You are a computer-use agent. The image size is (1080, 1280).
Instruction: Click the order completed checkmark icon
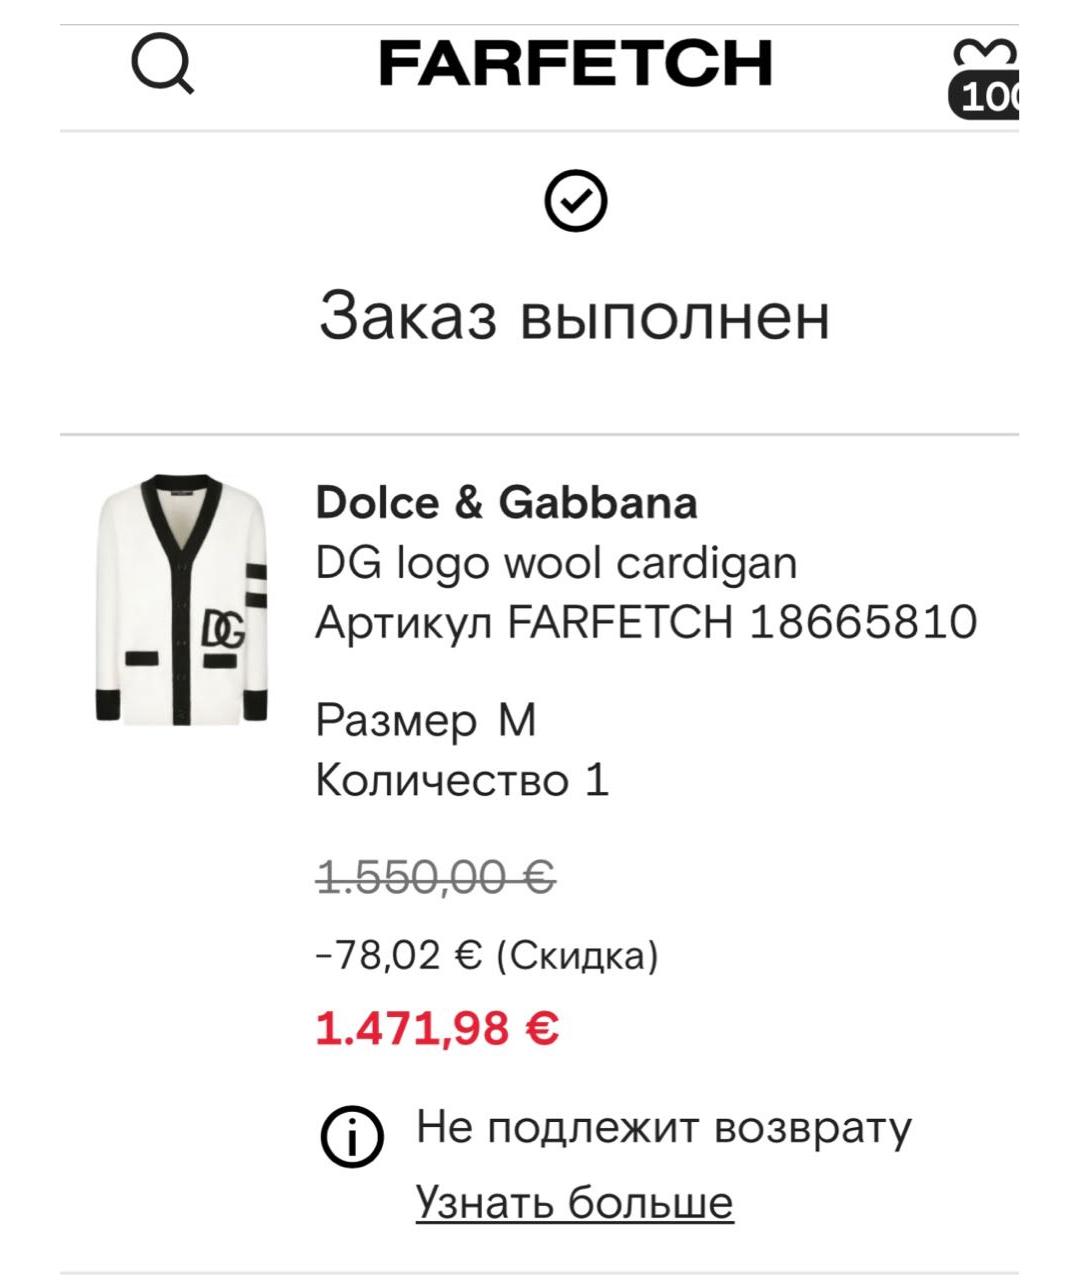[x=575, y=200]
